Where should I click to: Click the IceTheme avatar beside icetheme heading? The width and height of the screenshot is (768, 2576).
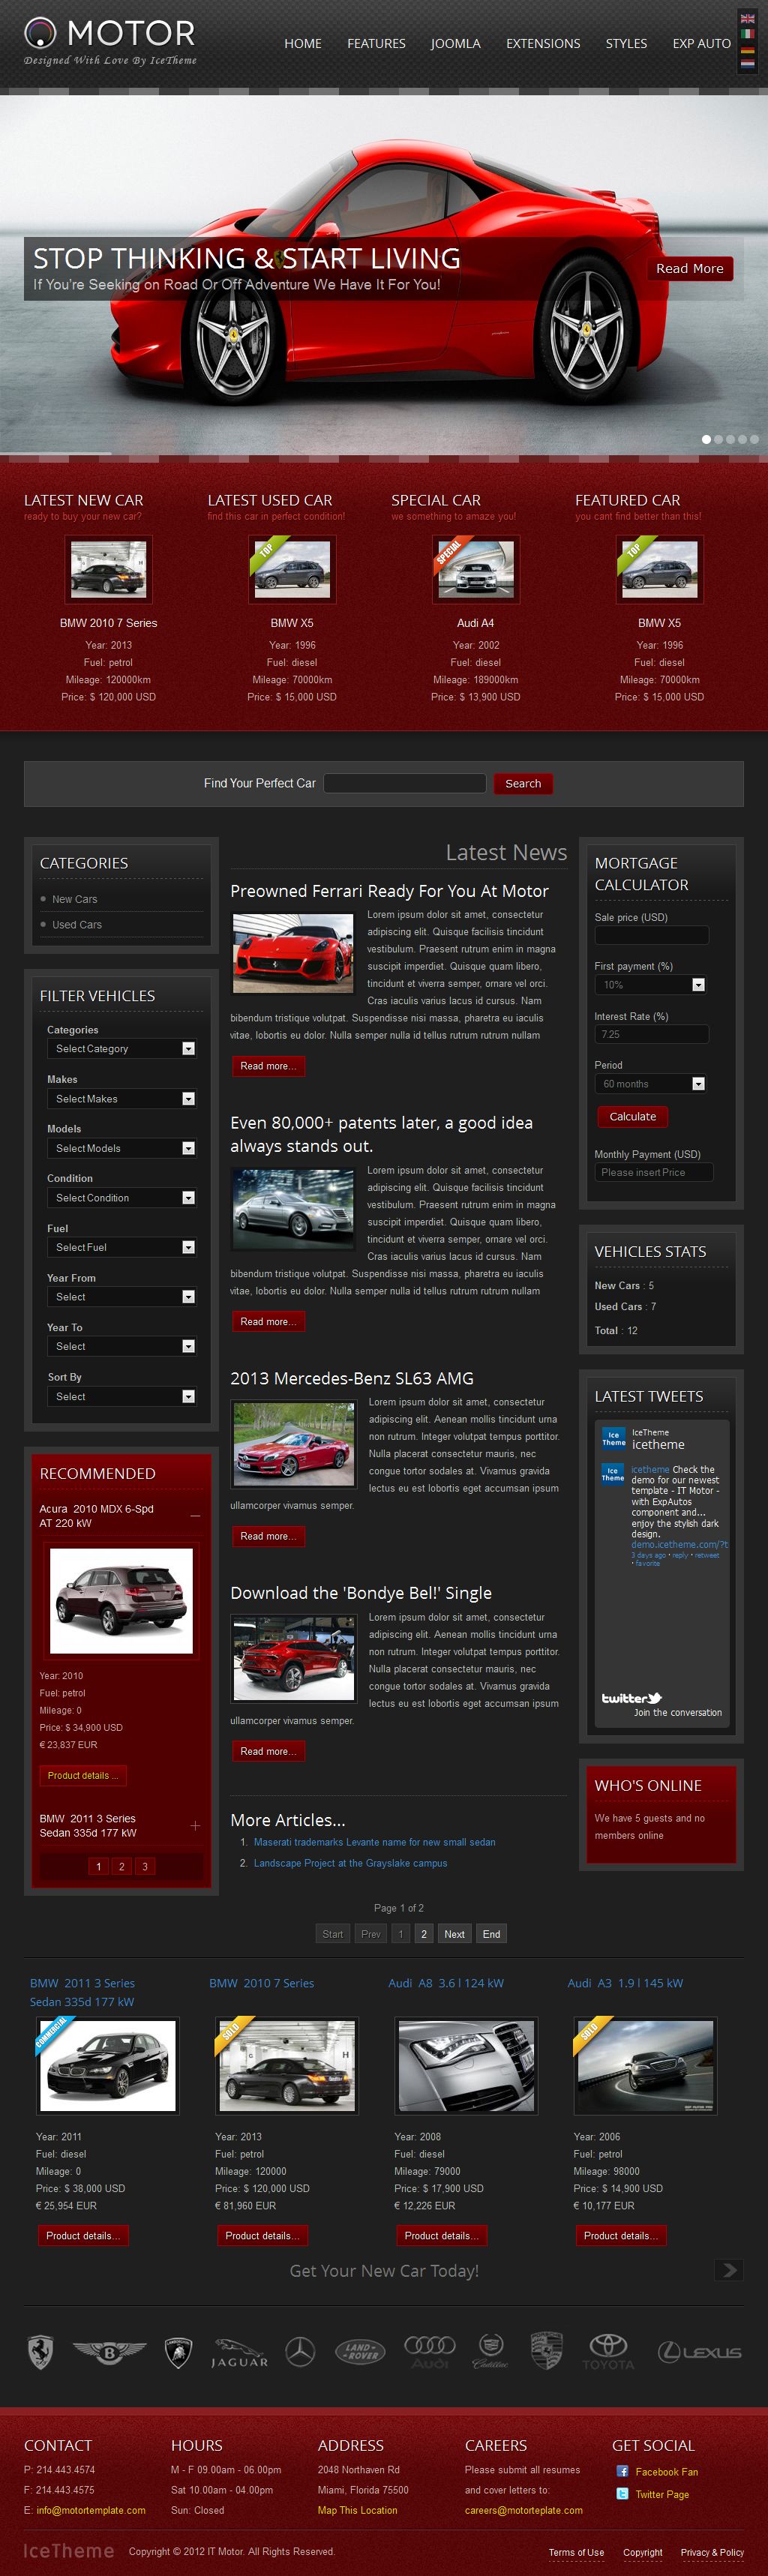(613, 1439)
